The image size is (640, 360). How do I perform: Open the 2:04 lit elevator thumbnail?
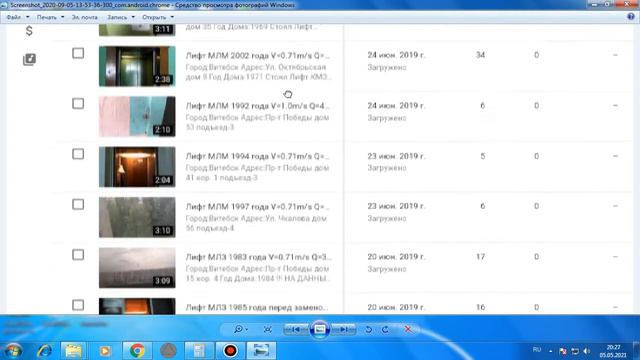[137, 167]
